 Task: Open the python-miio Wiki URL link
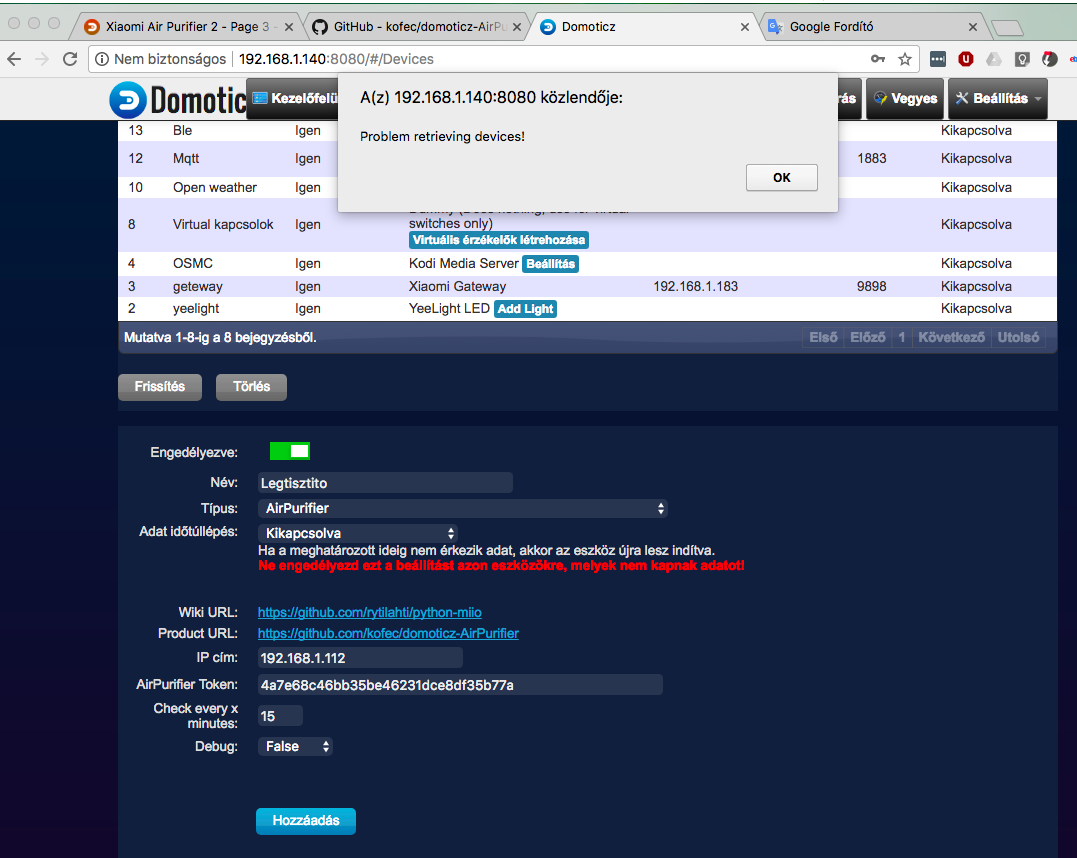(x=370, y=612)
